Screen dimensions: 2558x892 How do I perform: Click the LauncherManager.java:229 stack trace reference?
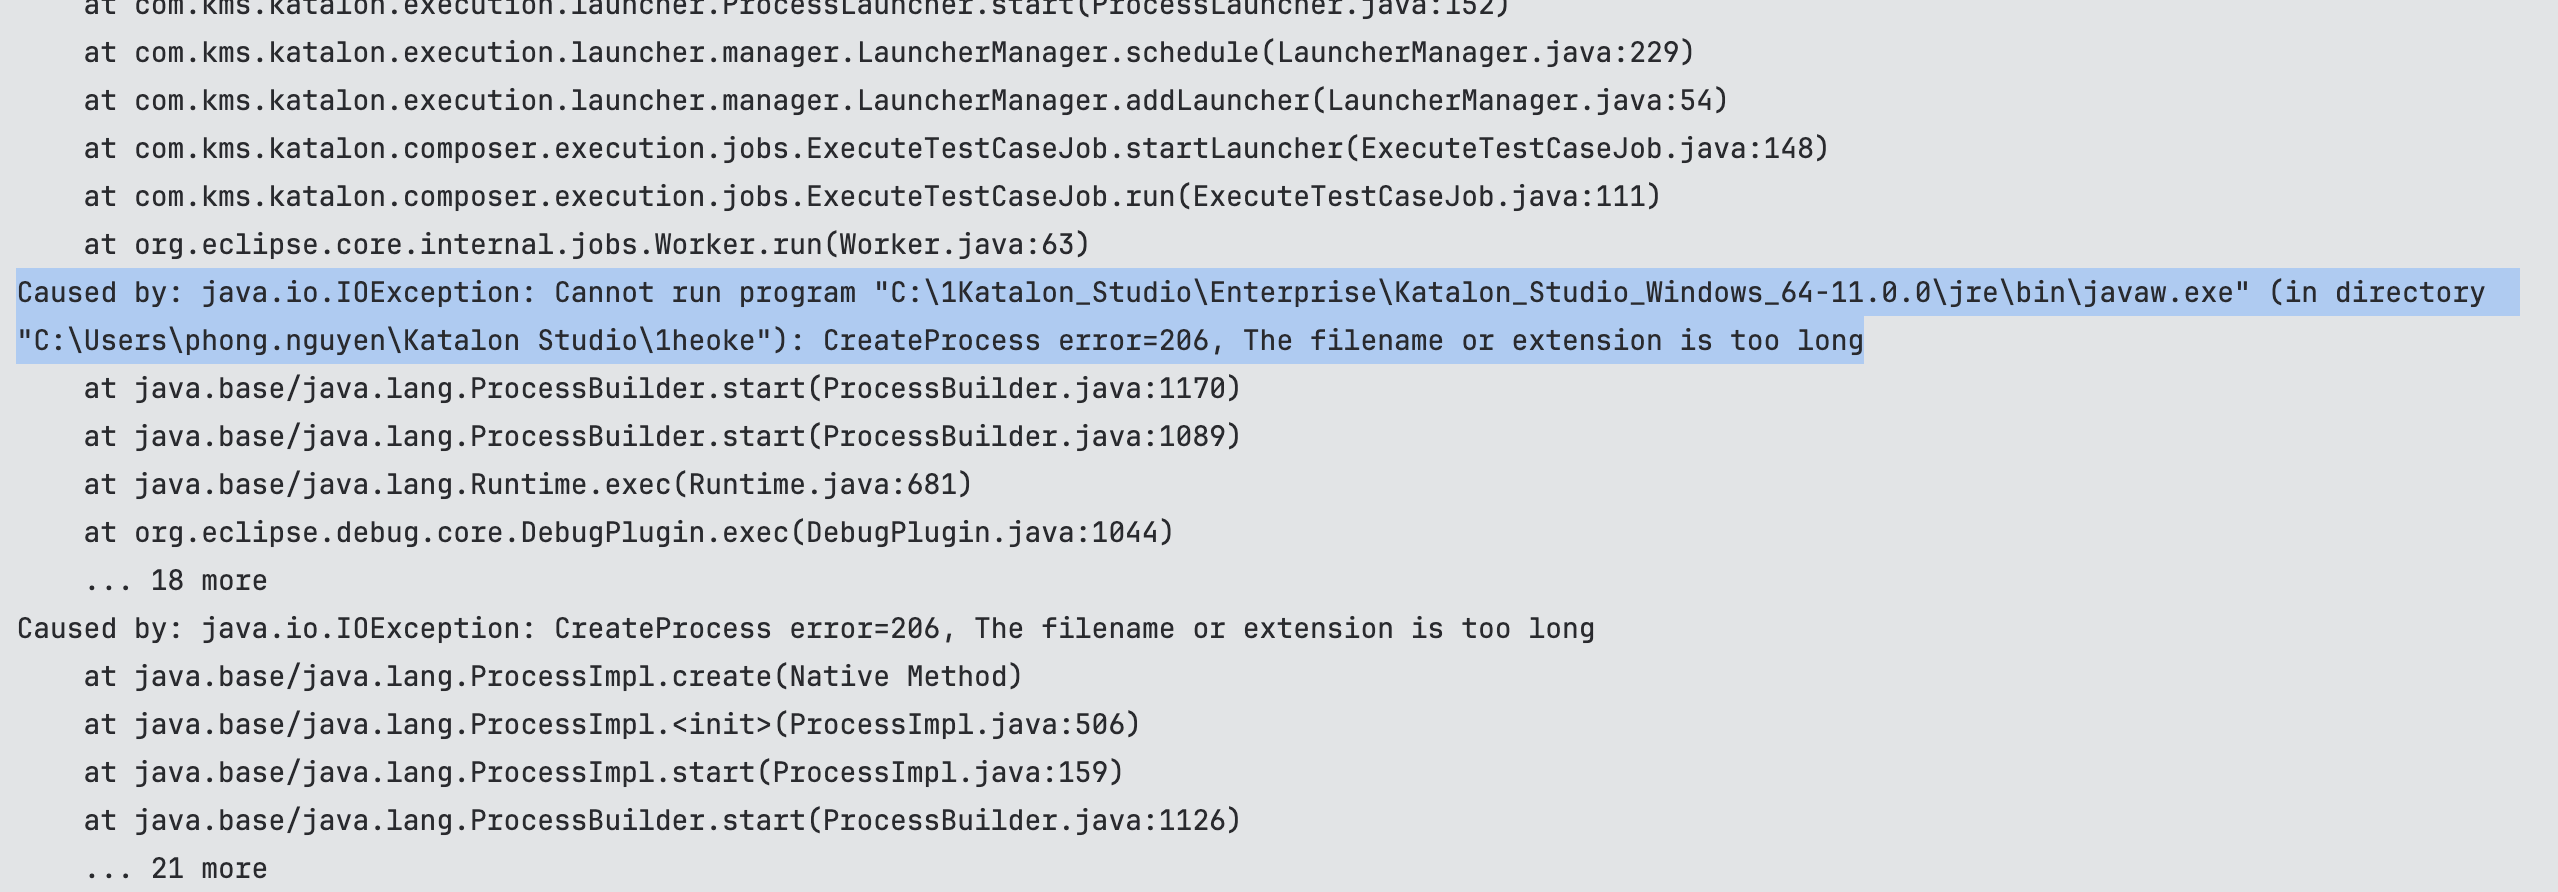1476,52
